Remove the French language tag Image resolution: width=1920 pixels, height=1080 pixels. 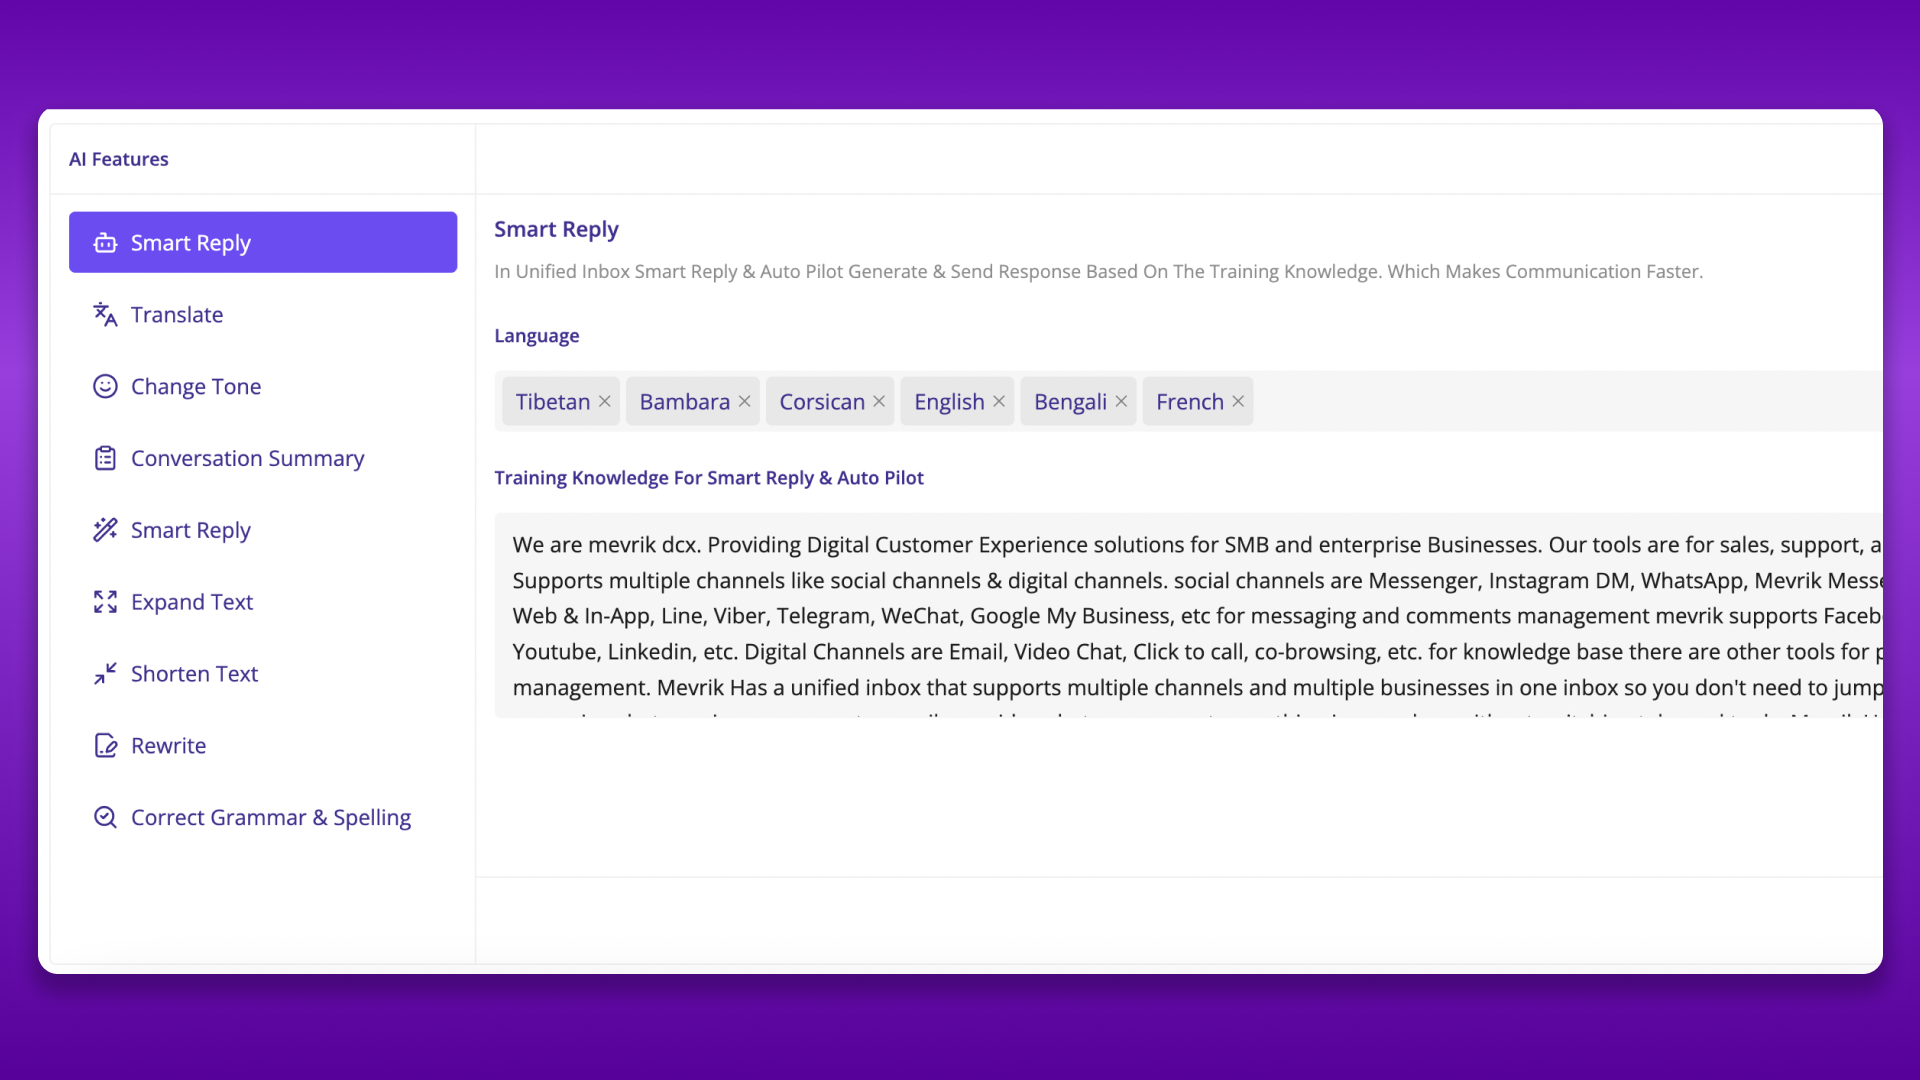1238,402
